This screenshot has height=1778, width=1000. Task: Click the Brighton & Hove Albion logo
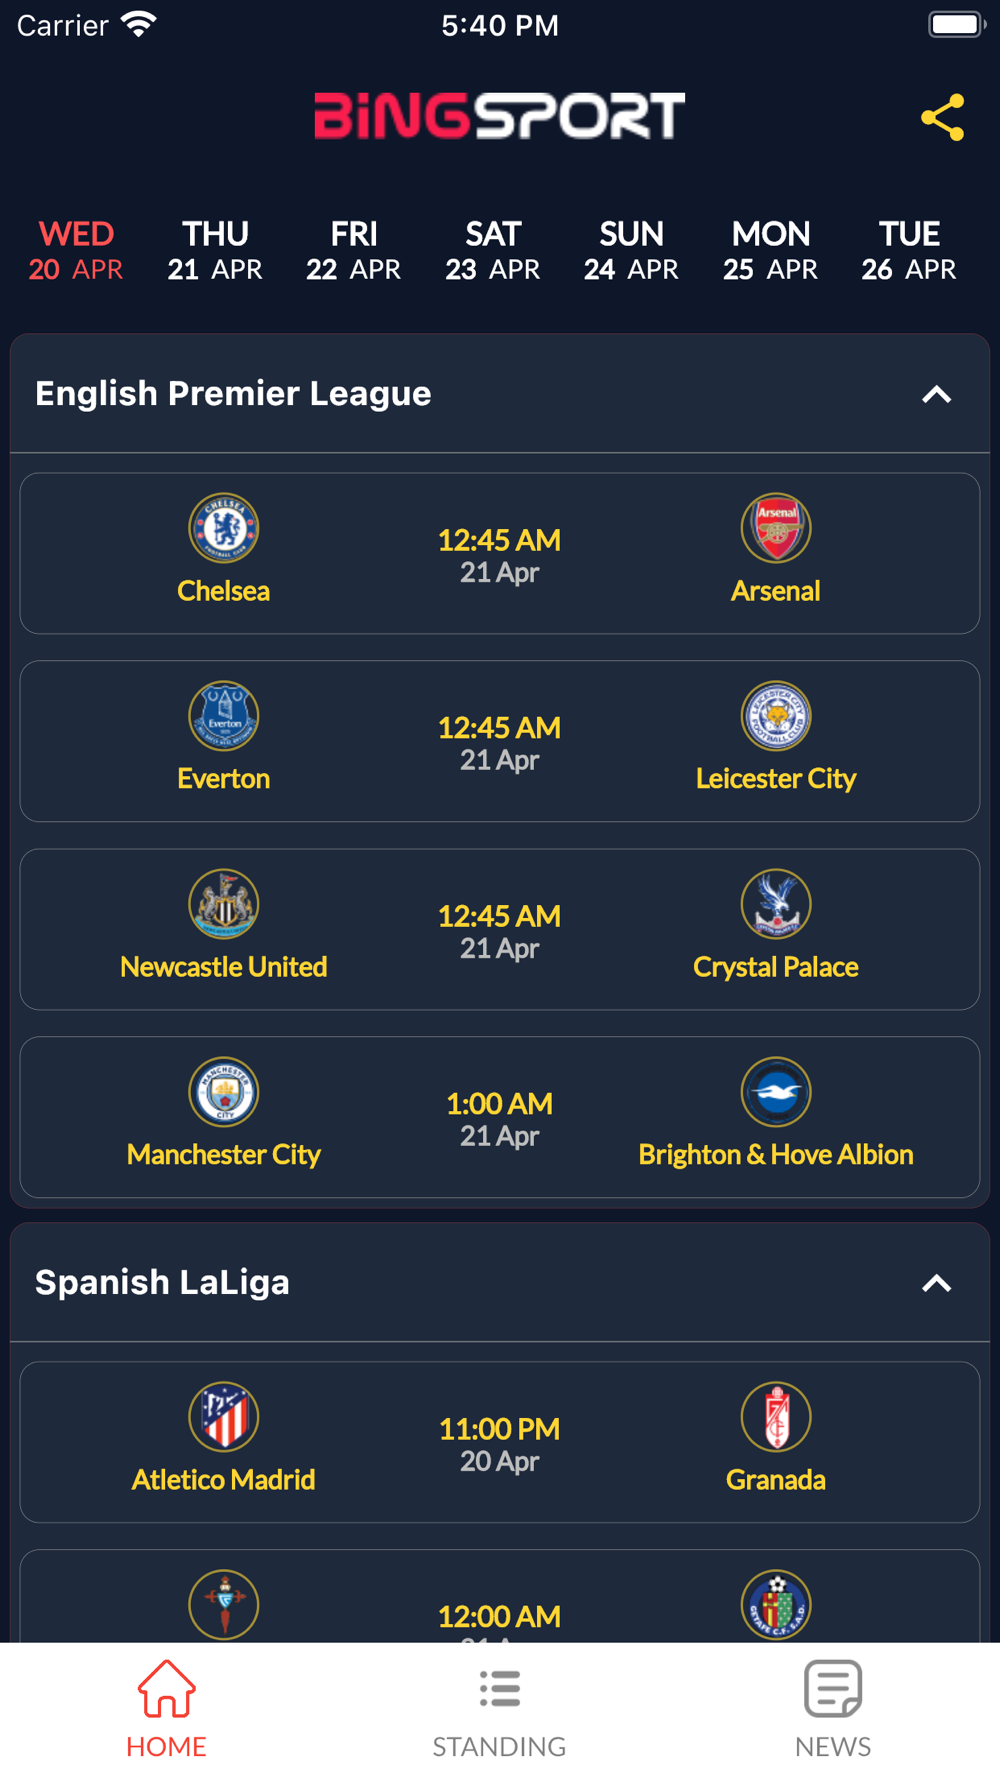click(x=776, y=1092)
